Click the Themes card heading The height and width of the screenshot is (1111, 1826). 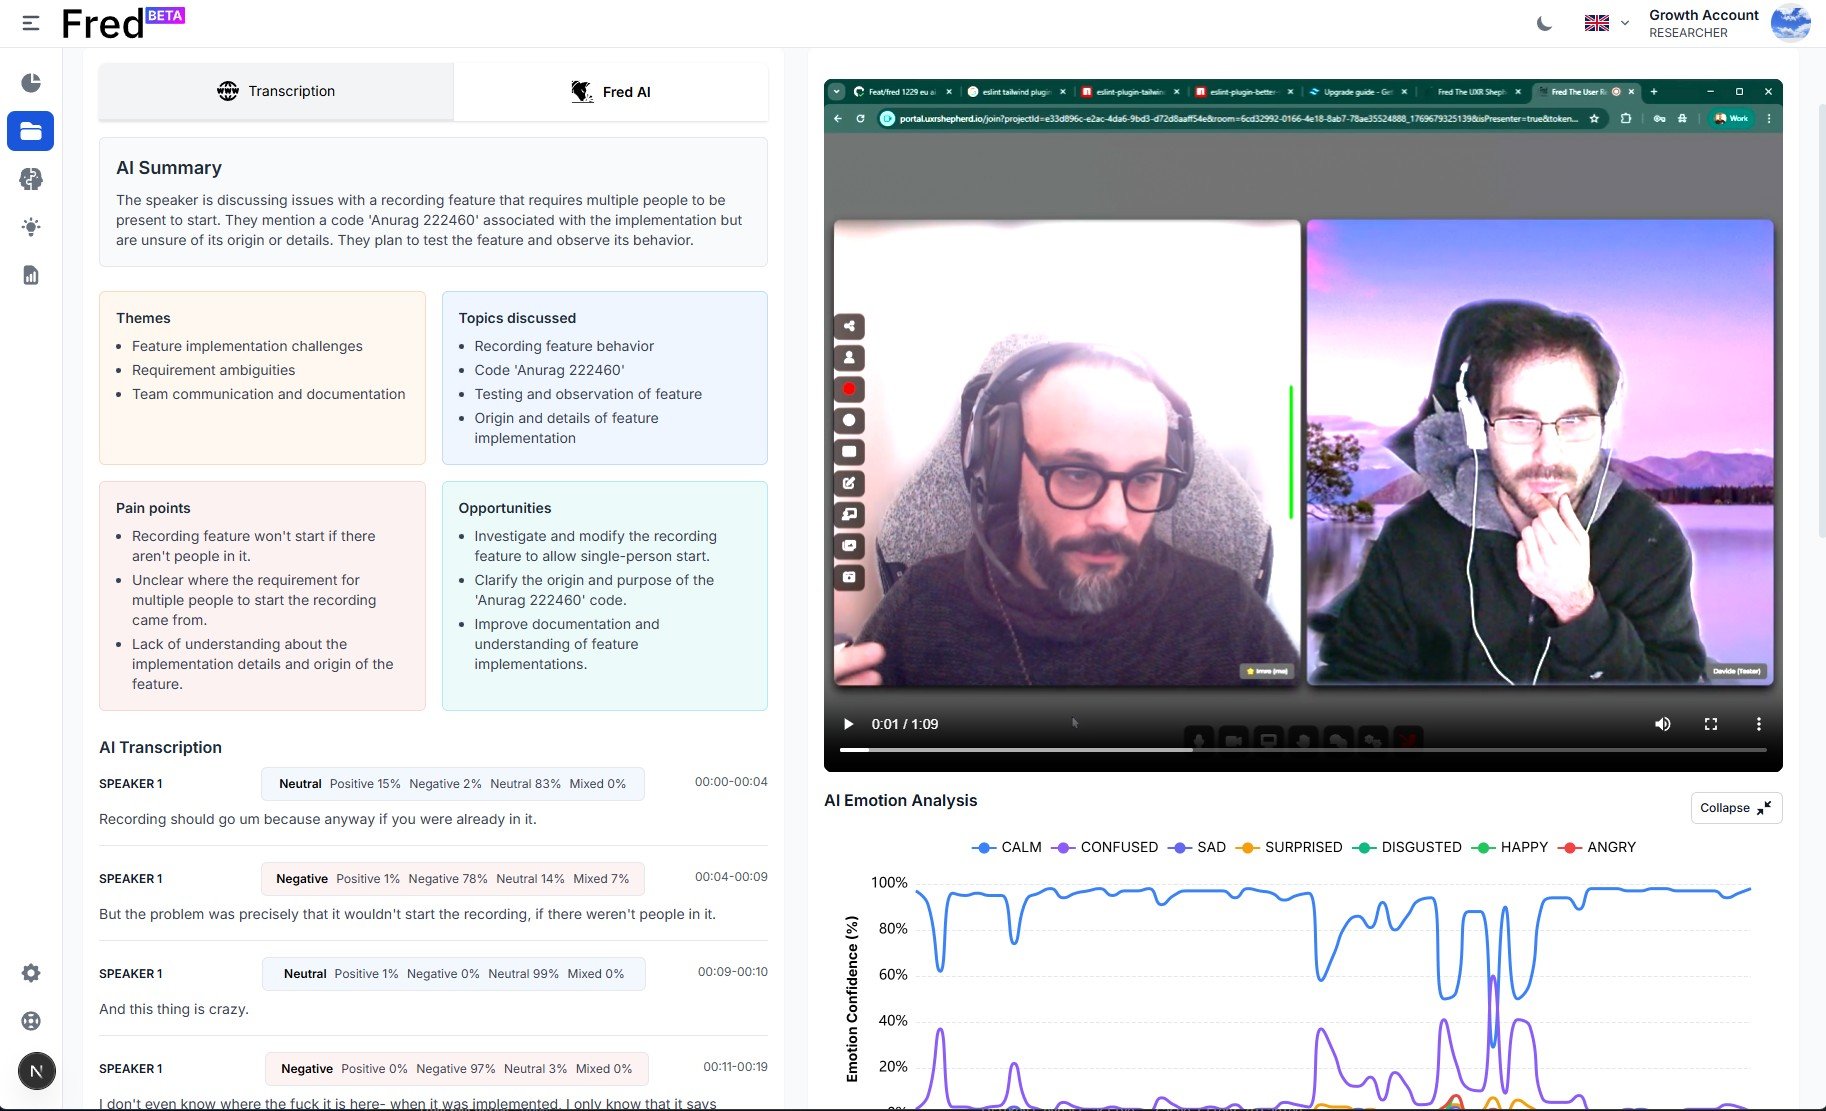coord(143,318)
